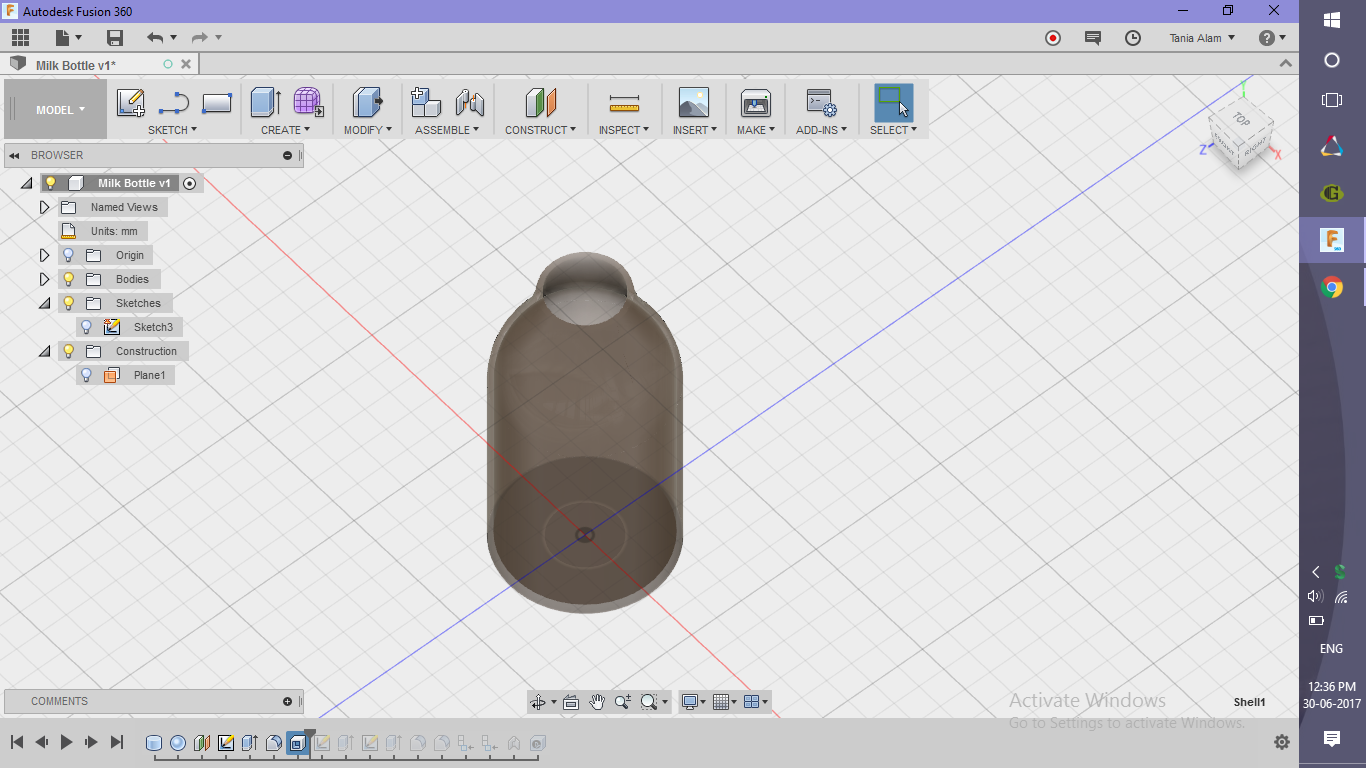1366x768 pixels.
Task: Click the Create Form purple mesh icon
Action: point(308,103)
